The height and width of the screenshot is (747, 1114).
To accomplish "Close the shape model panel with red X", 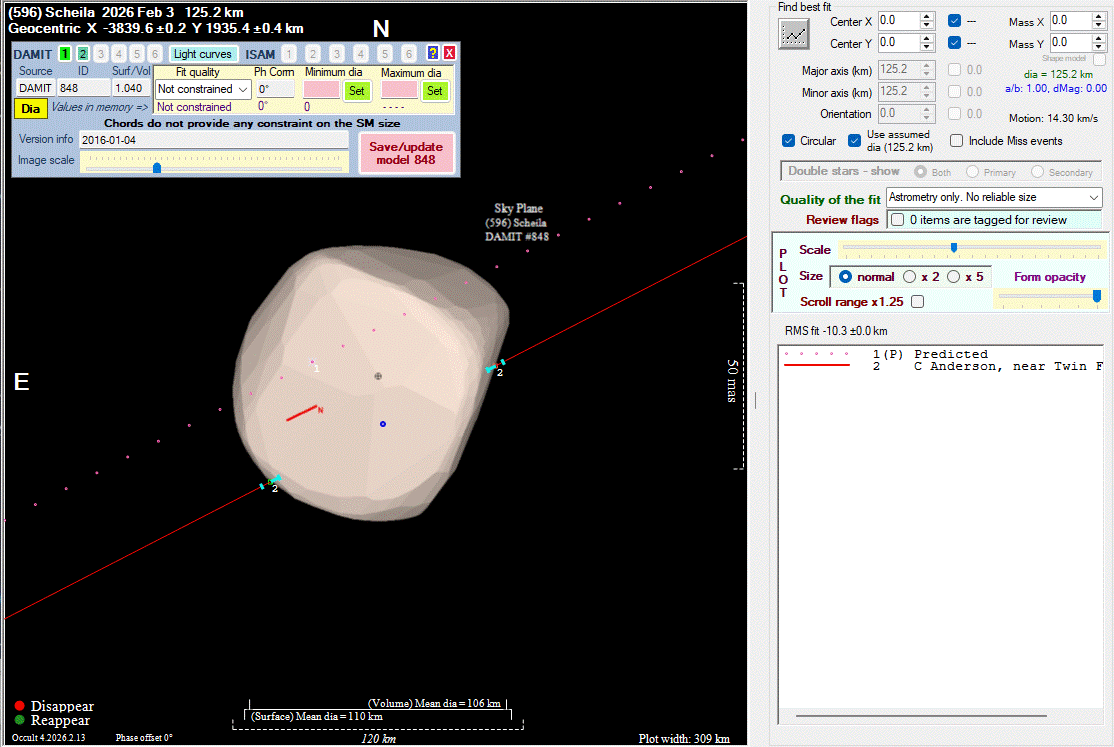I will (449, 54).
